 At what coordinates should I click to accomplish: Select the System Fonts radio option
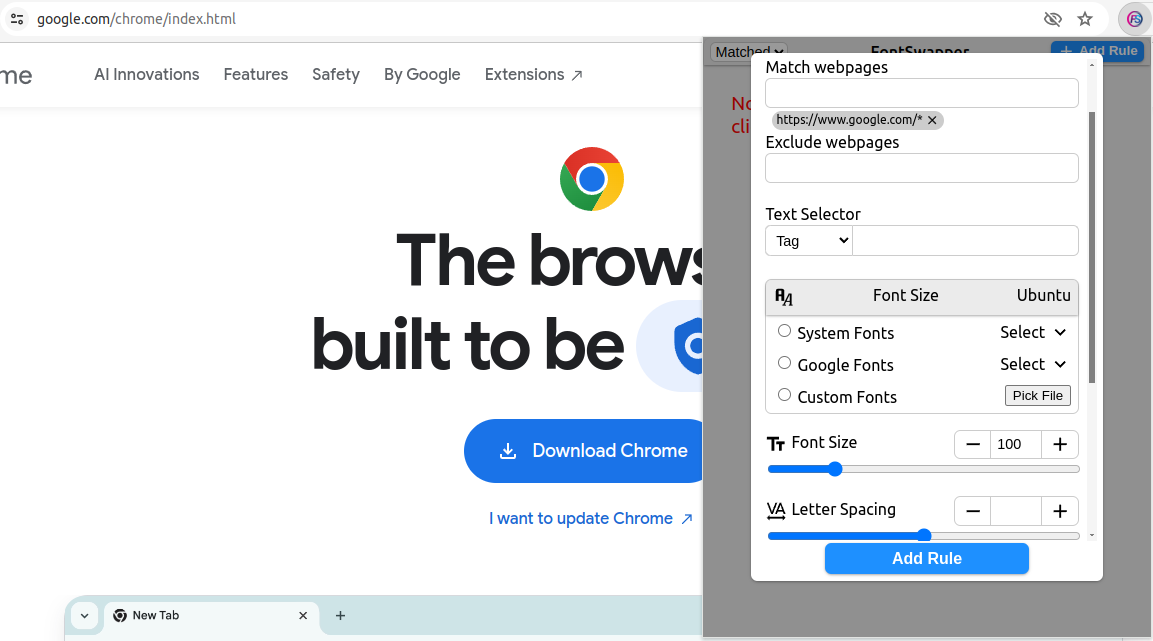tap(784, 331)
